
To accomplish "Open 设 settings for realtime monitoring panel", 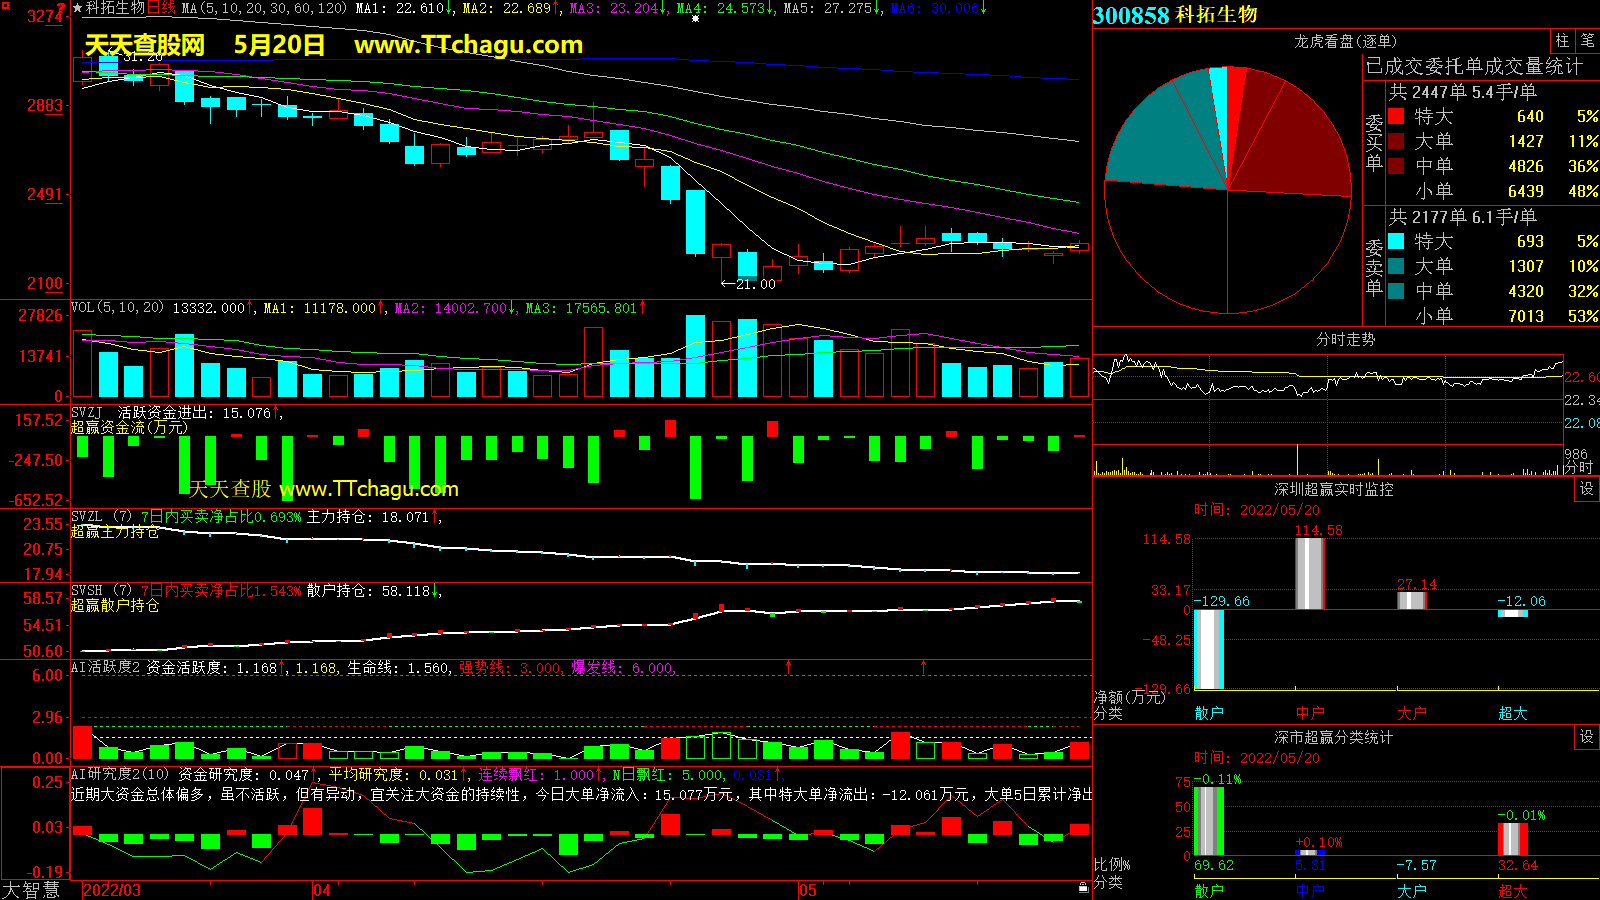I will pyautogui.click(x=1587, y=489).
